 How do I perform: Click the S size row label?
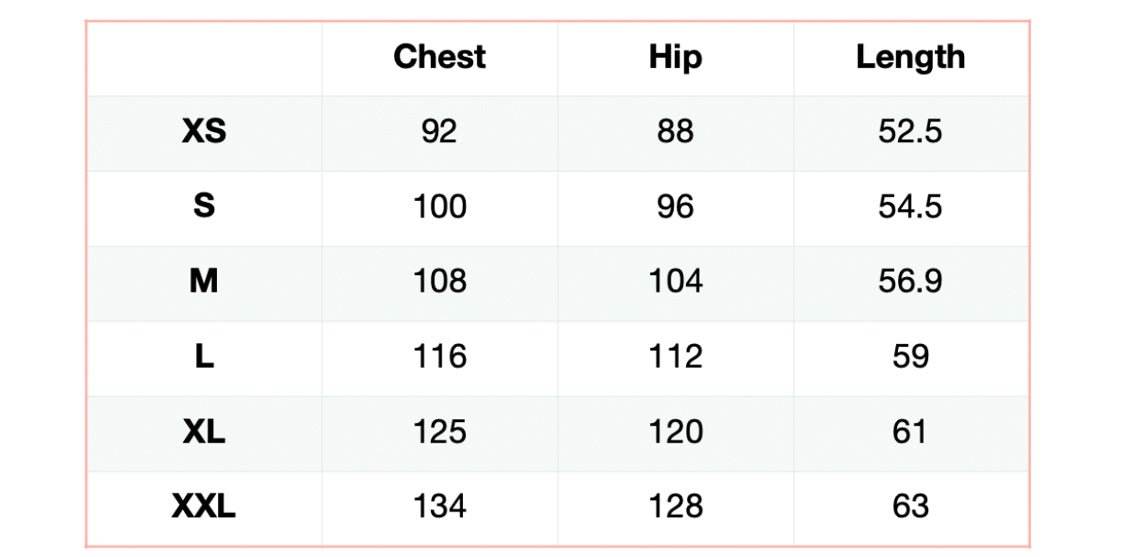tap(204, 207)
